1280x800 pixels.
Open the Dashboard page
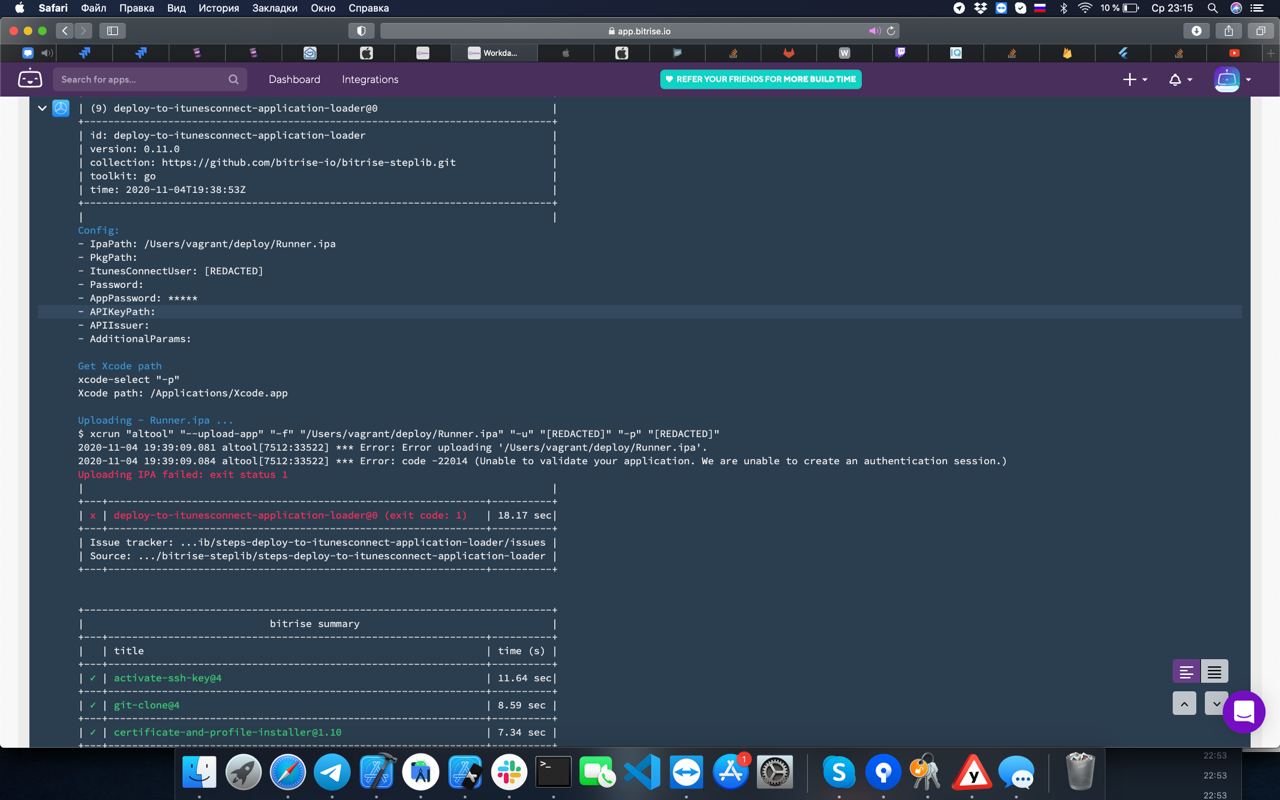[x=294, y=79]
